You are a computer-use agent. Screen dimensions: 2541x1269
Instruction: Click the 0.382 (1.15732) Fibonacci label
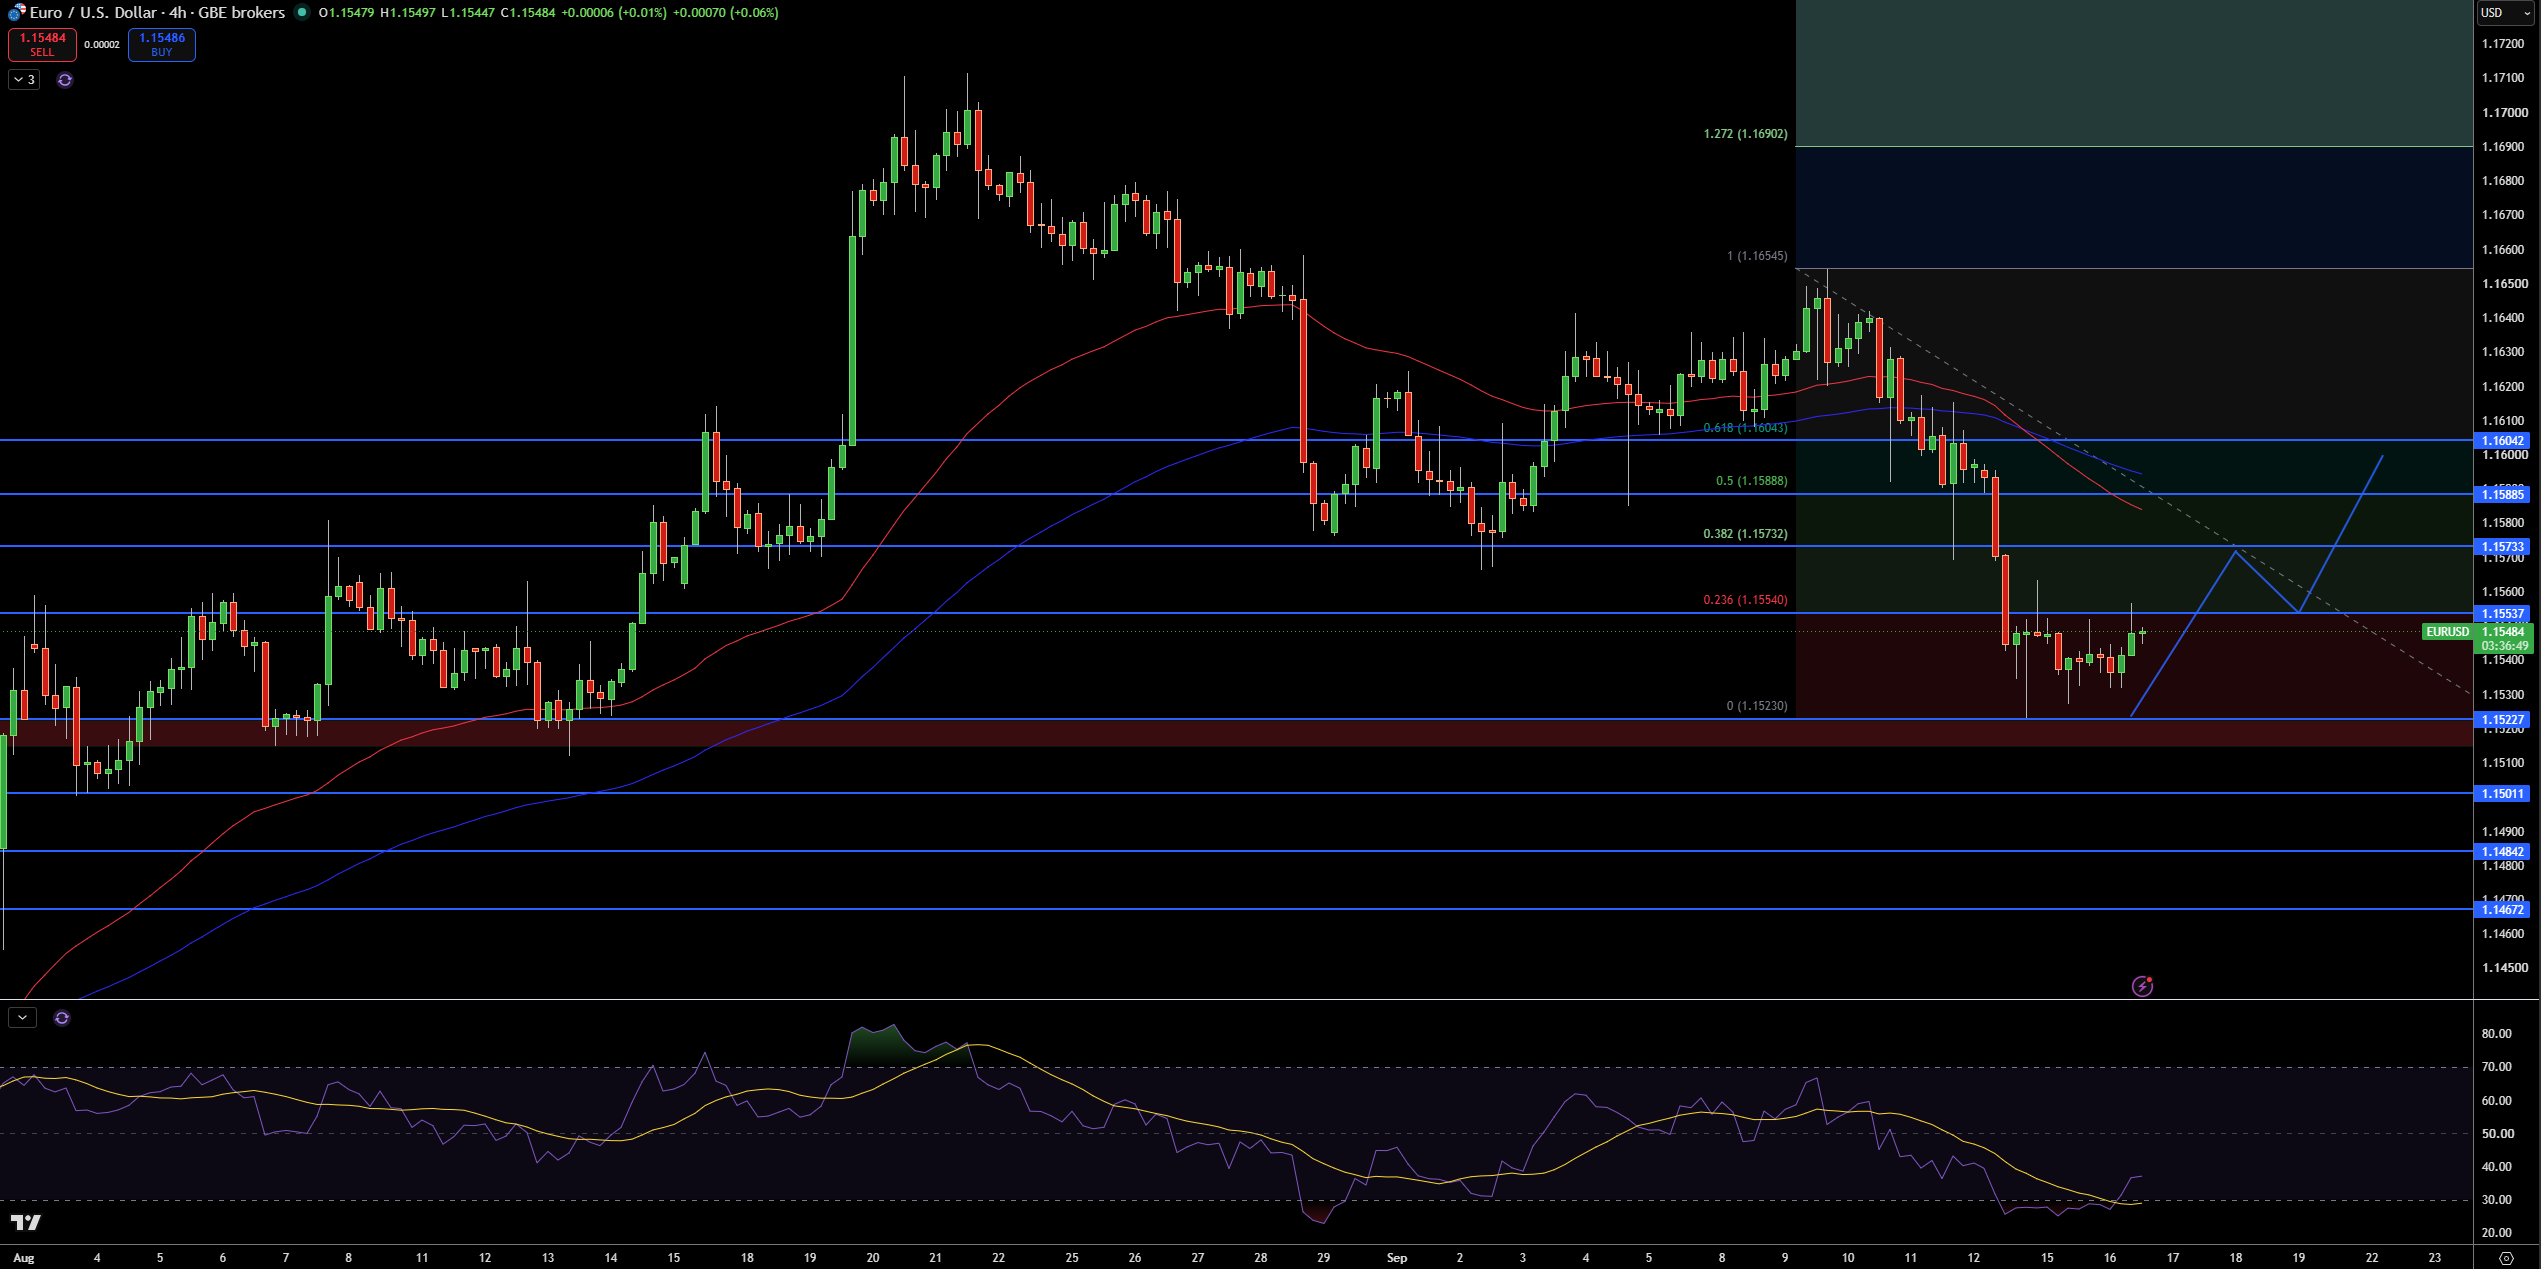pos(1745,533)
